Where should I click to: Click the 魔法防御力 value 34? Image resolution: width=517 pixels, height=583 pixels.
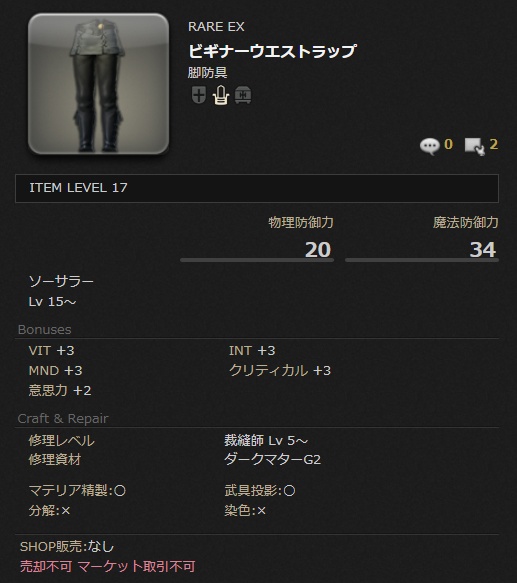pos(482,249)
